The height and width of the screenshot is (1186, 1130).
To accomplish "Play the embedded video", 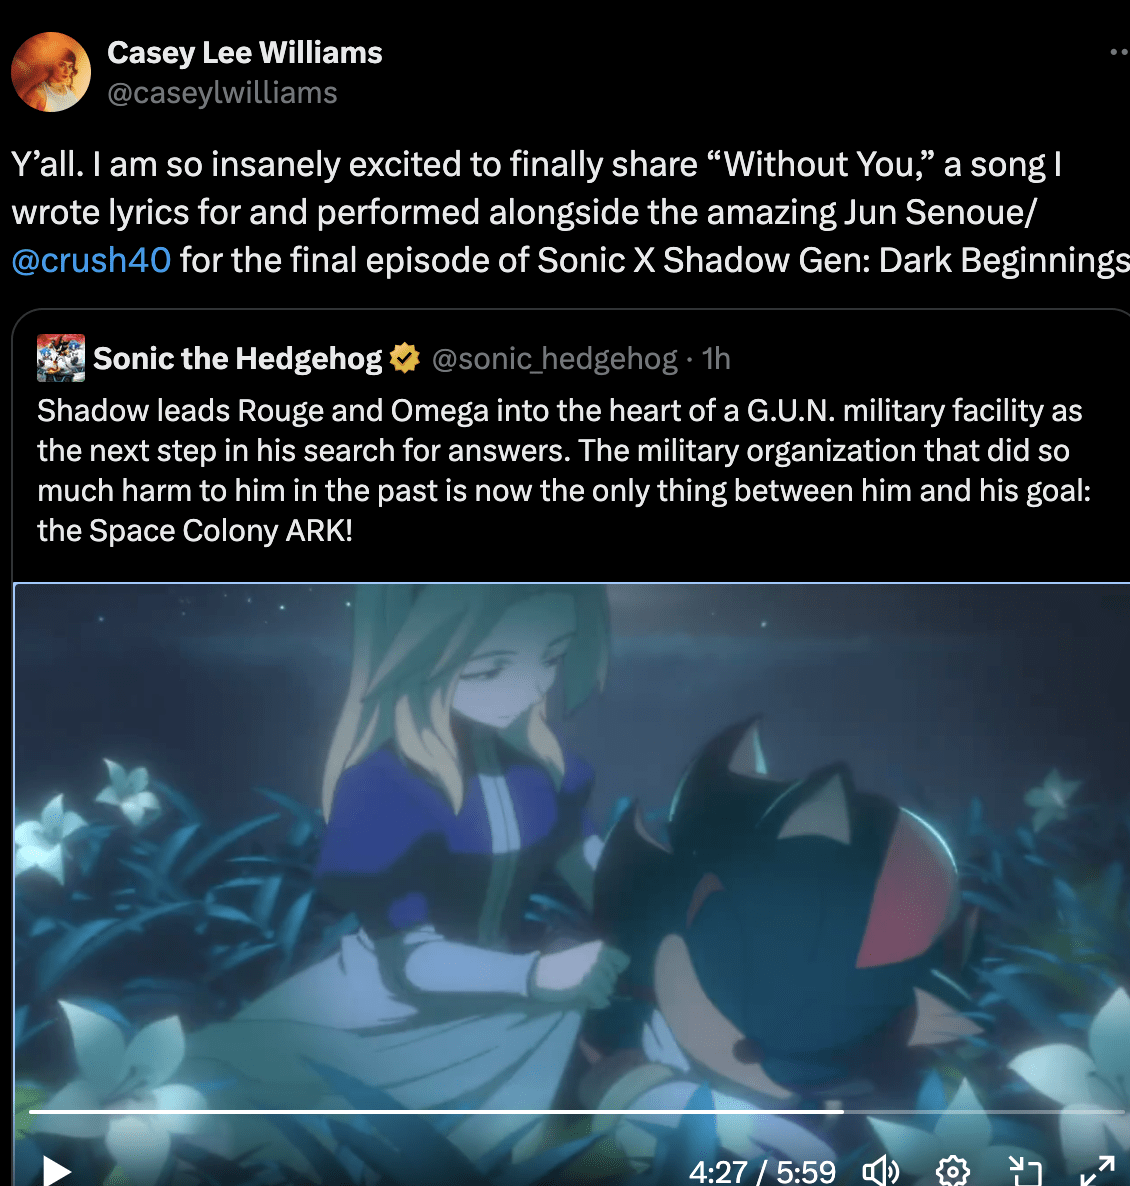I will tap(57, 1170).
